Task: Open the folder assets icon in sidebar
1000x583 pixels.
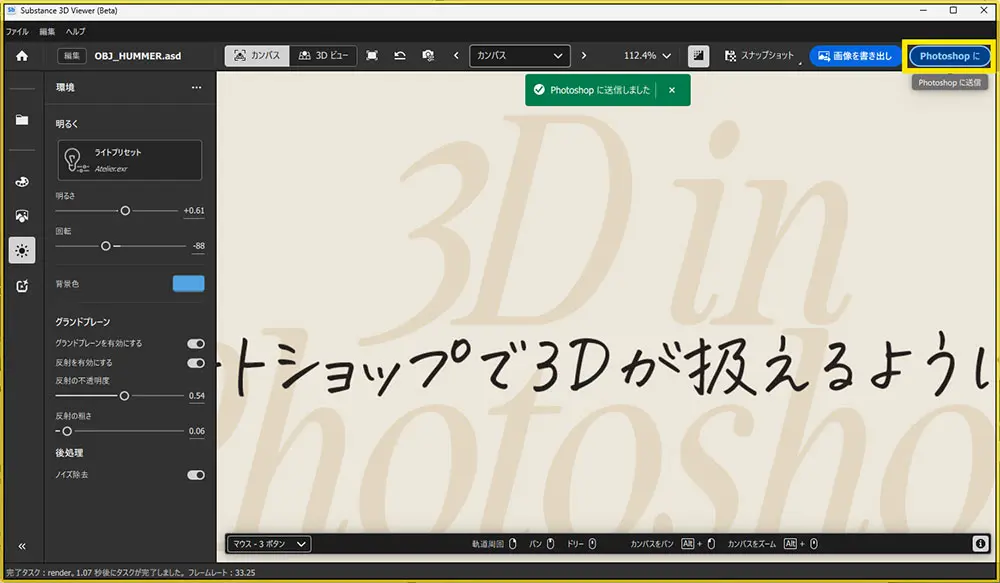Action: (x=22, y=120)
